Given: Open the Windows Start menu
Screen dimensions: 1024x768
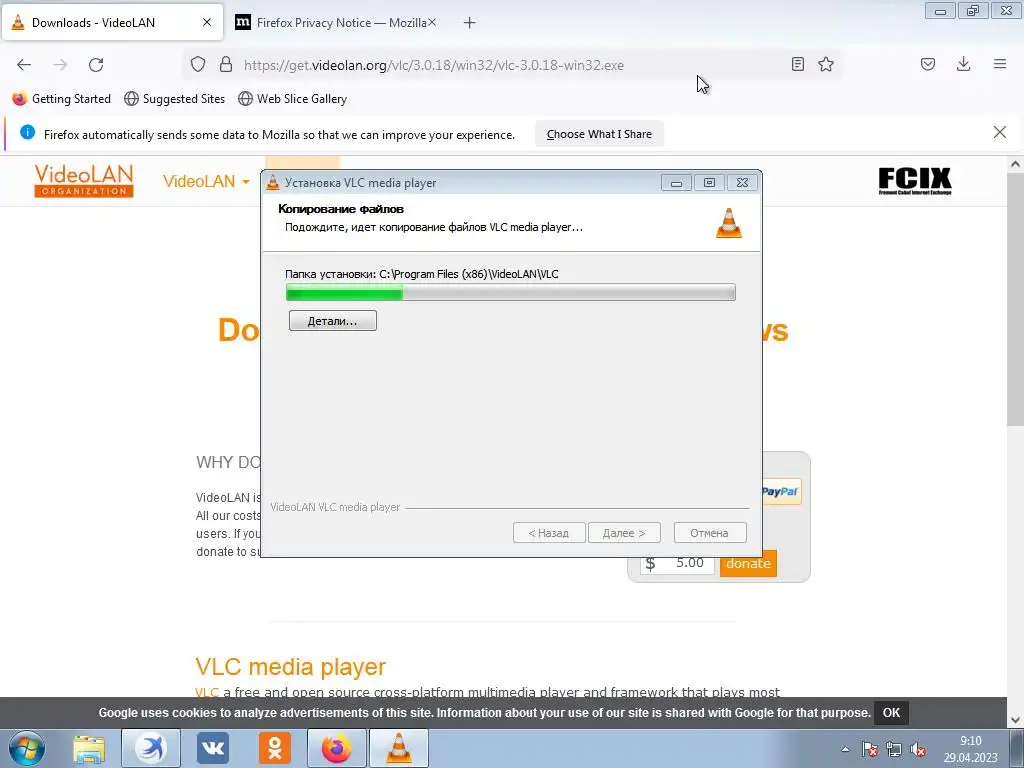Looking at the screenshot, I should tap(25, 748).
